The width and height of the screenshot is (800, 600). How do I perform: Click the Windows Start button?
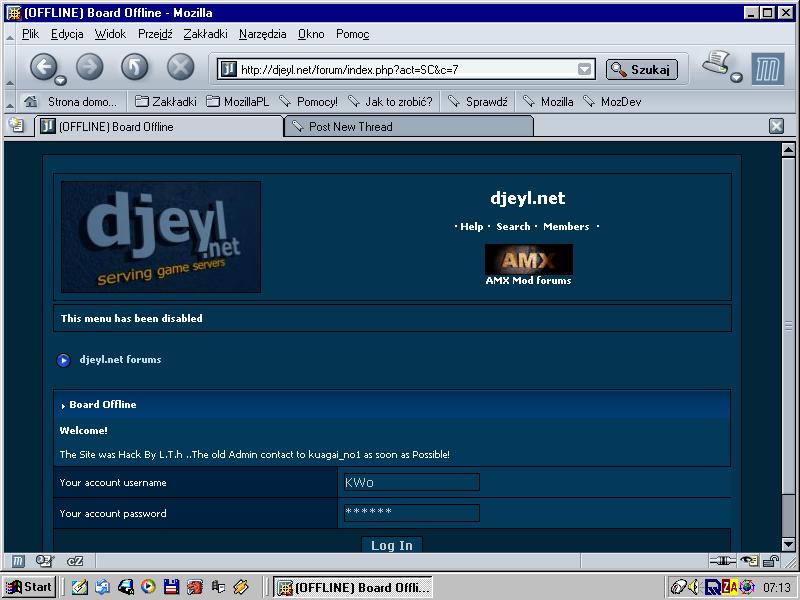point(29,587)
